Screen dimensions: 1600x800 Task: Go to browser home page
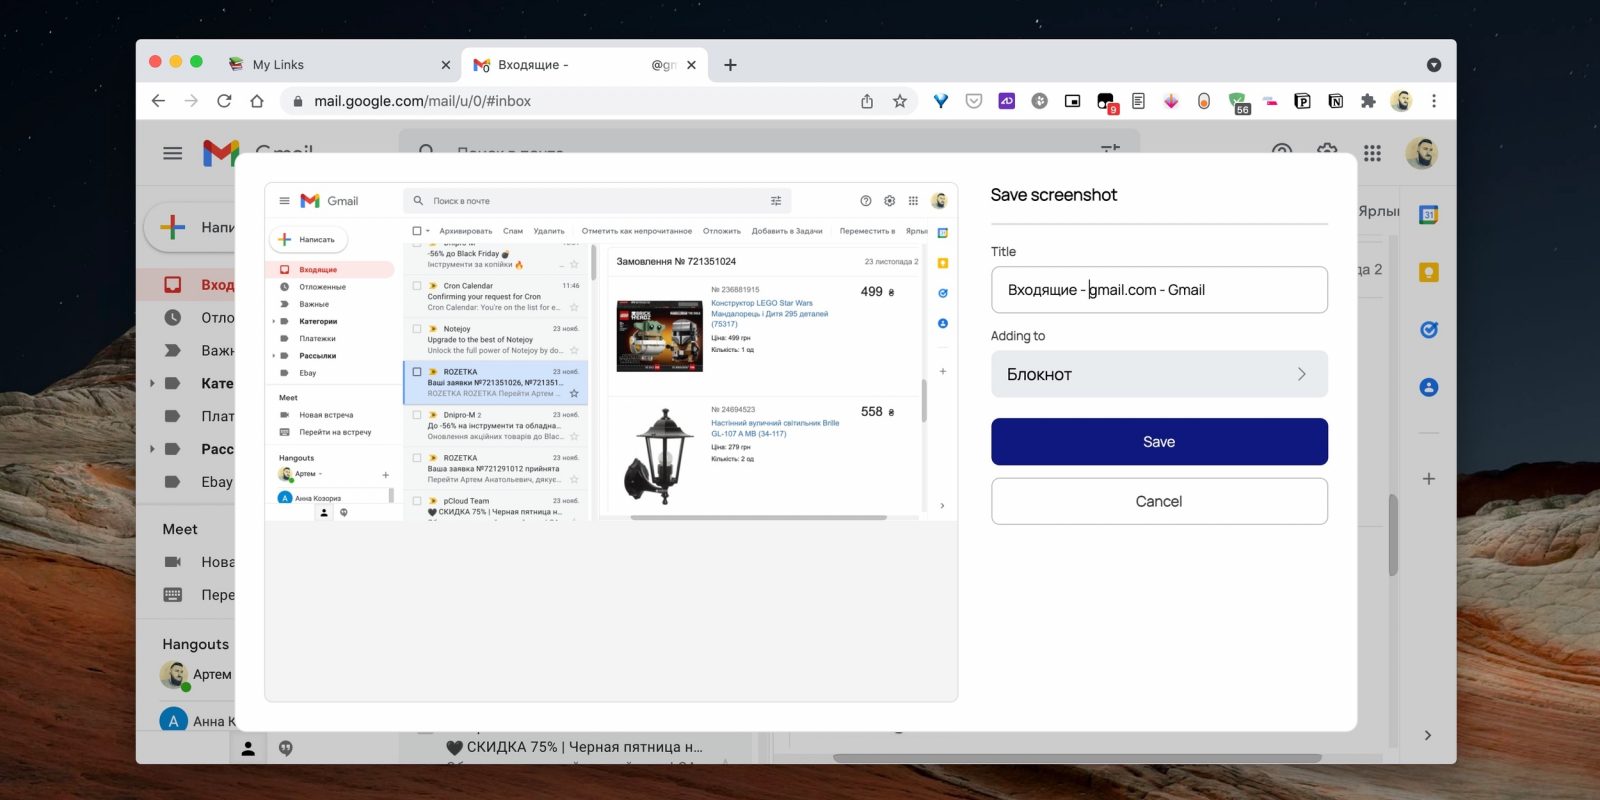coord(257,101)
